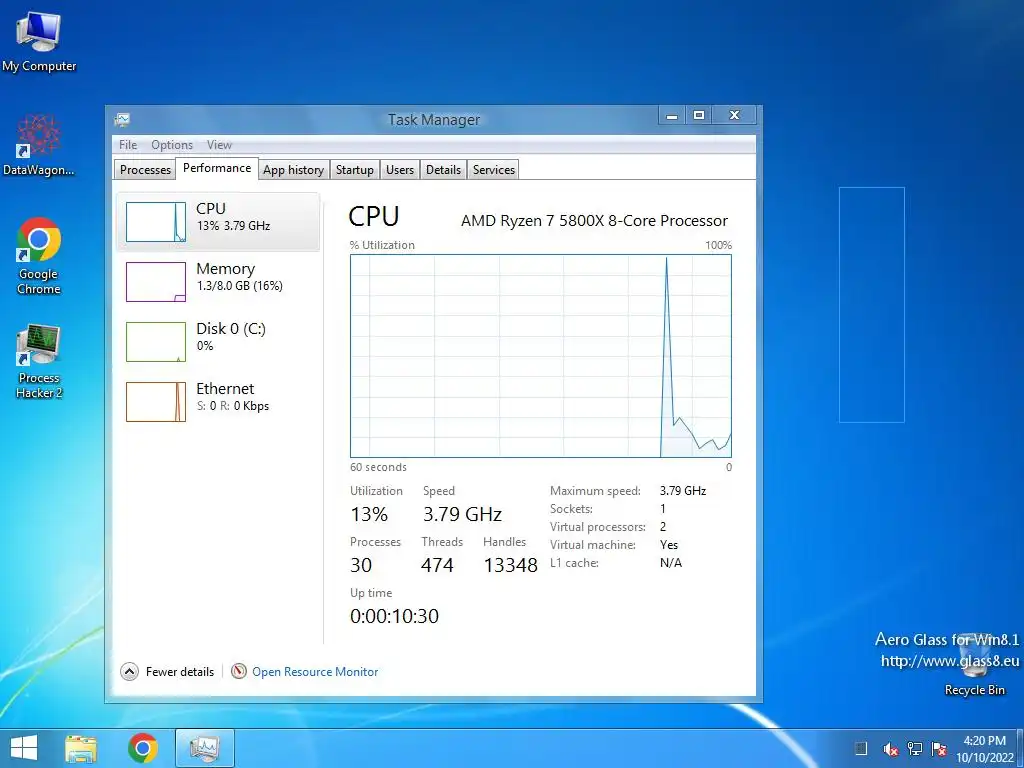
Task: Click the AMD Ryzen 7 5800X processor name
Action: [594, 221]
